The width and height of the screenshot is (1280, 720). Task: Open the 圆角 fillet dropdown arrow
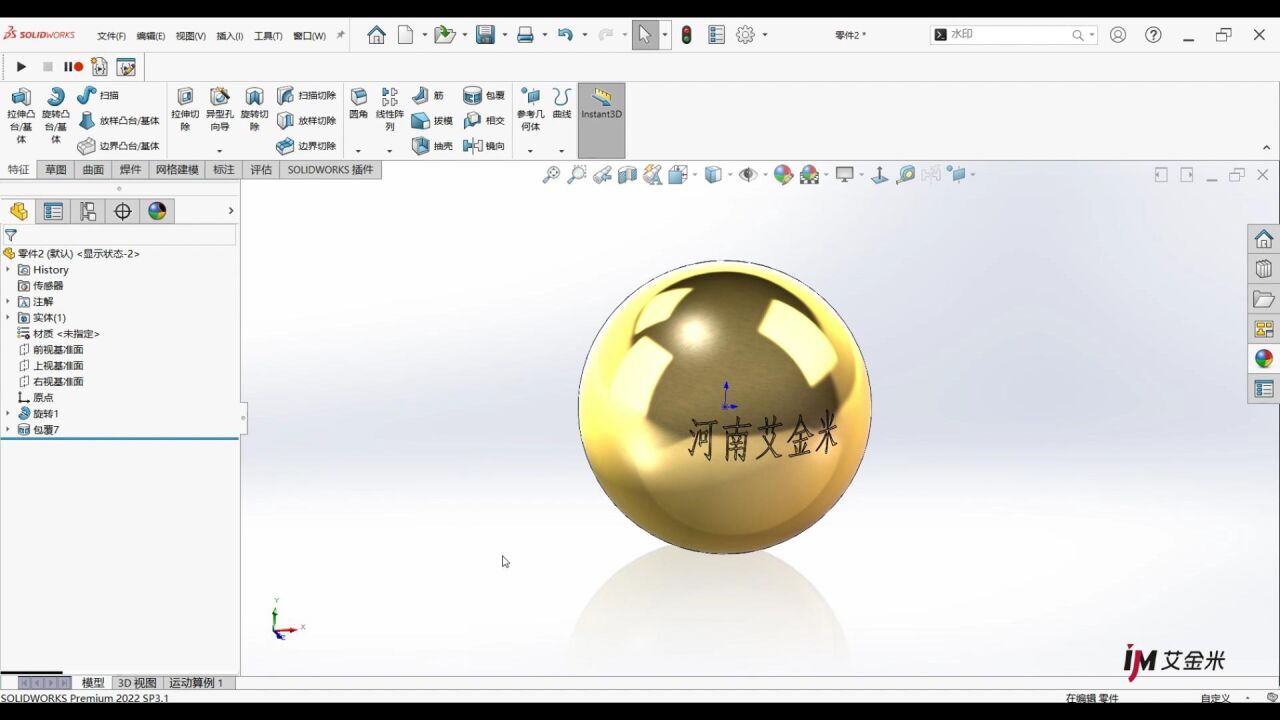358,151
